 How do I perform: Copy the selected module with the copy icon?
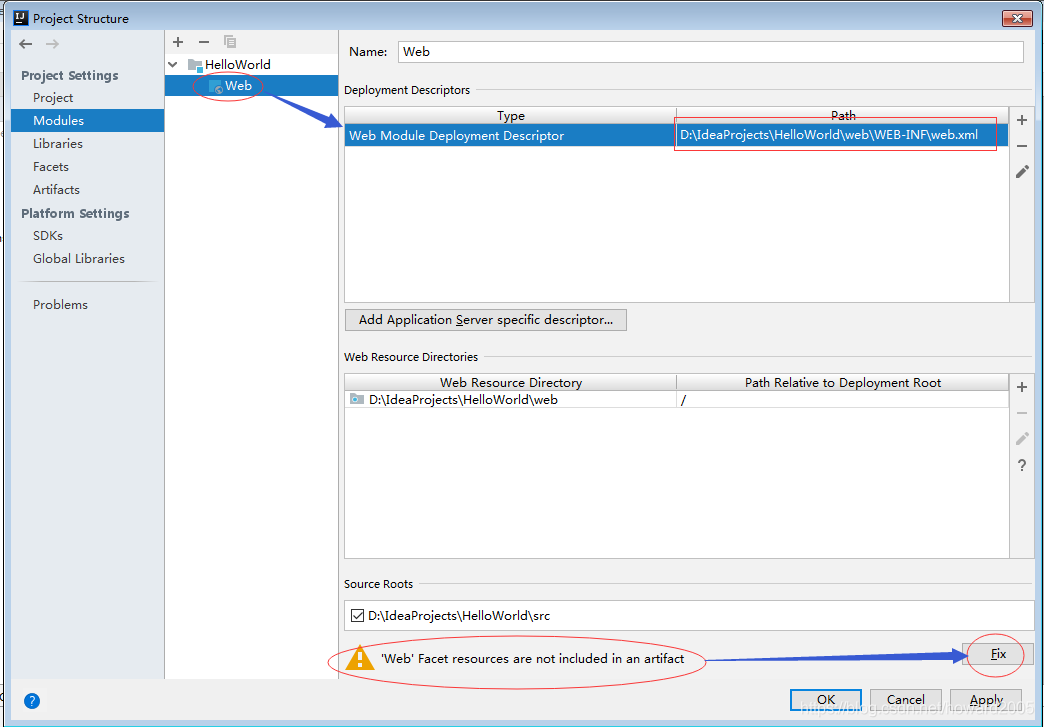[x=230, y=42]
